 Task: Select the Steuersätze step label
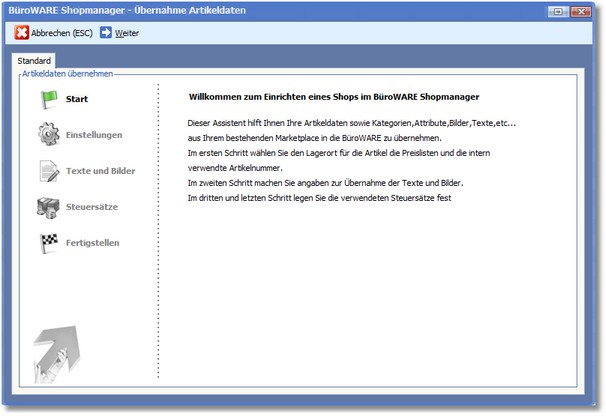point(94,207)
